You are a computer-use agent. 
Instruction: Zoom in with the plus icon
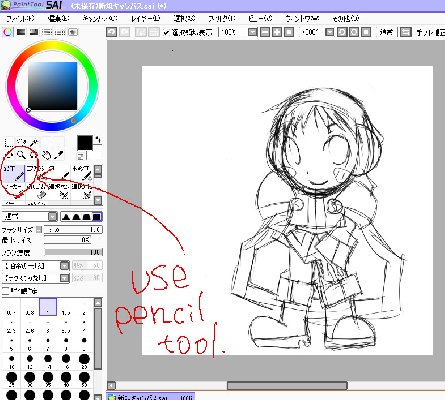277,32
